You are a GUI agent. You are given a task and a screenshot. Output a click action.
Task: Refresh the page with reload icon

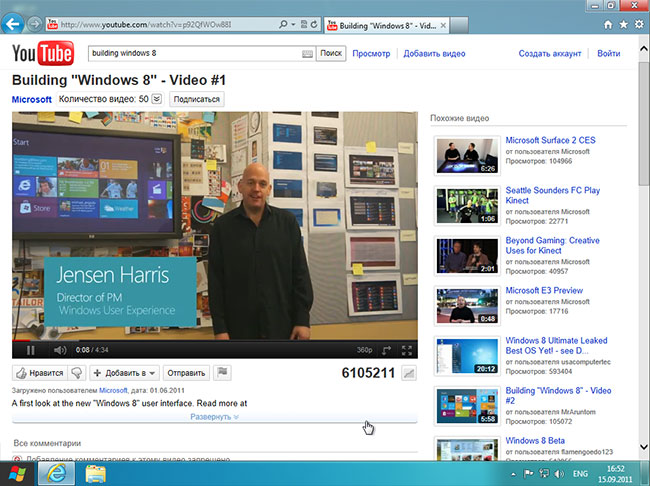pyautogui.click(x=314, y=24)
